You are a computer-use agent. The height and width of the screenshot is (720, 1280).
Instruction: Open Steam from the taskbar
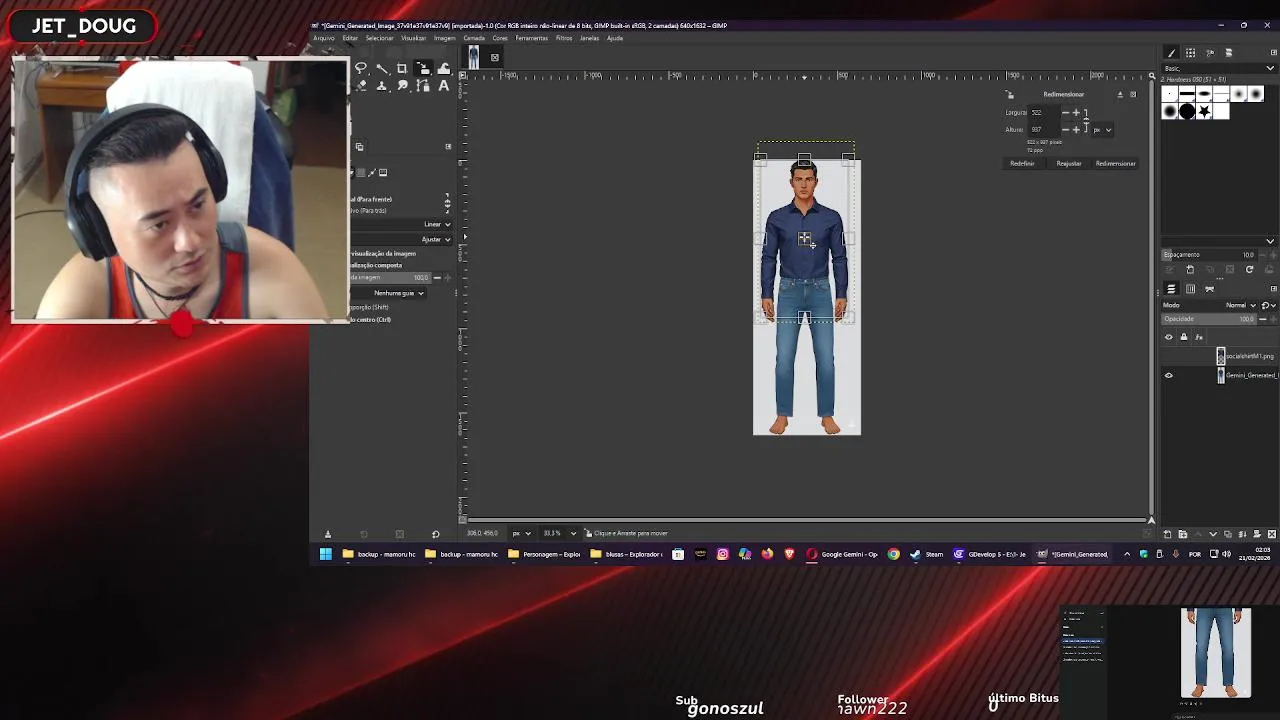pyautogui.click(x=927, y=554)
